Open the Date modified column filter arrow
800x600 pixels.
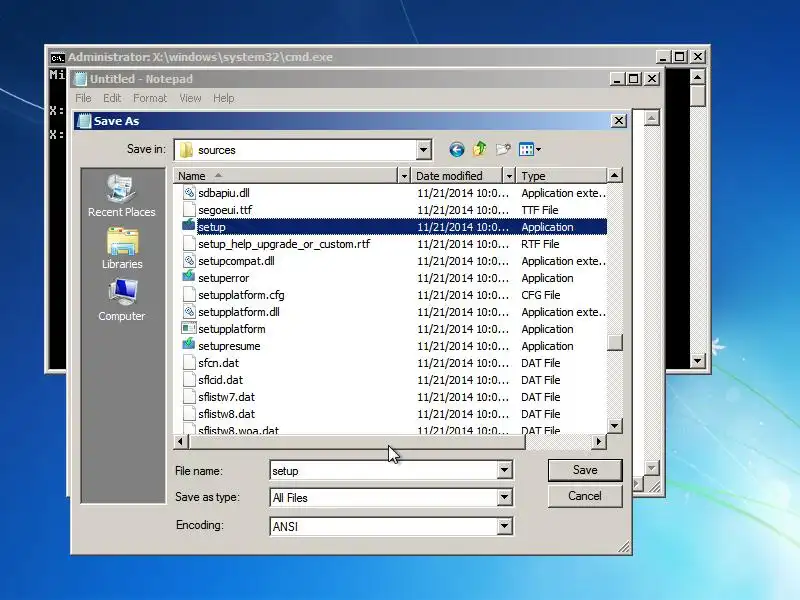pos(509,176)
